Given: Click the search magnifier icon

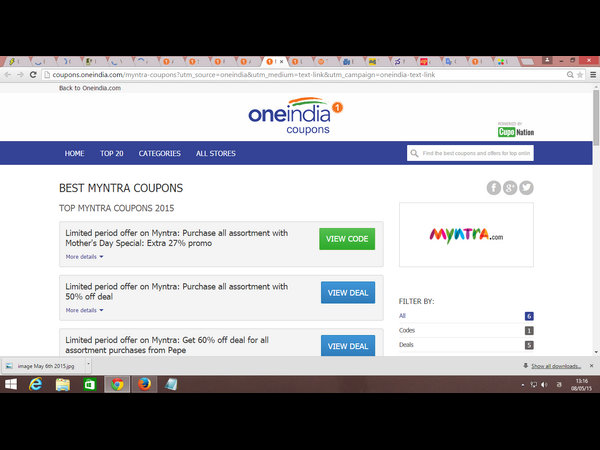Looking at the screenshot, I should pos(415,153).
